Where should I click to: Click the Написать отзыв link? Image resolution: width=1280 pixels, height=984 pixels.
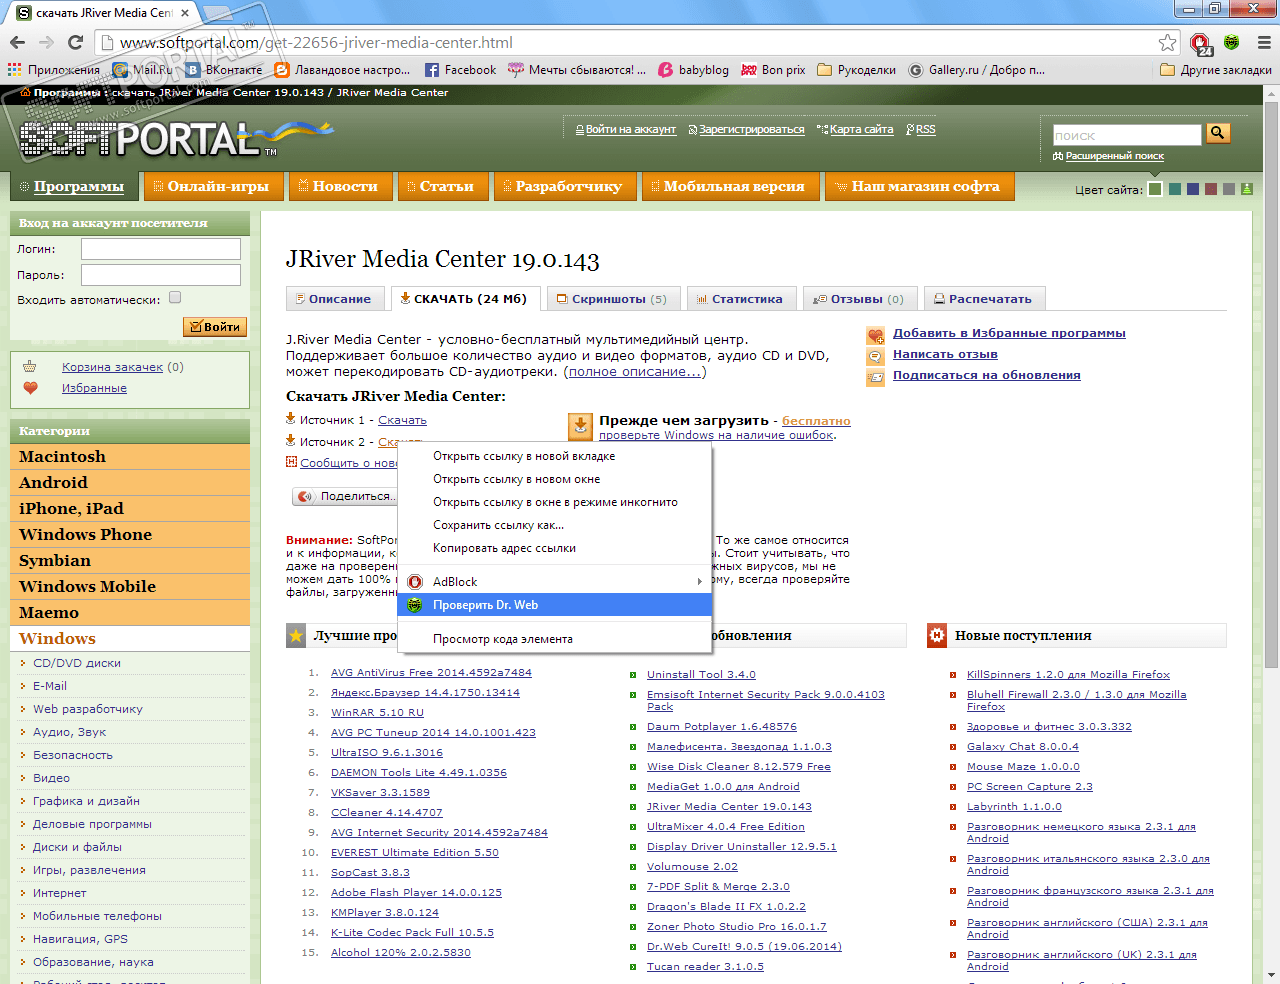click(x=945, y=355)
